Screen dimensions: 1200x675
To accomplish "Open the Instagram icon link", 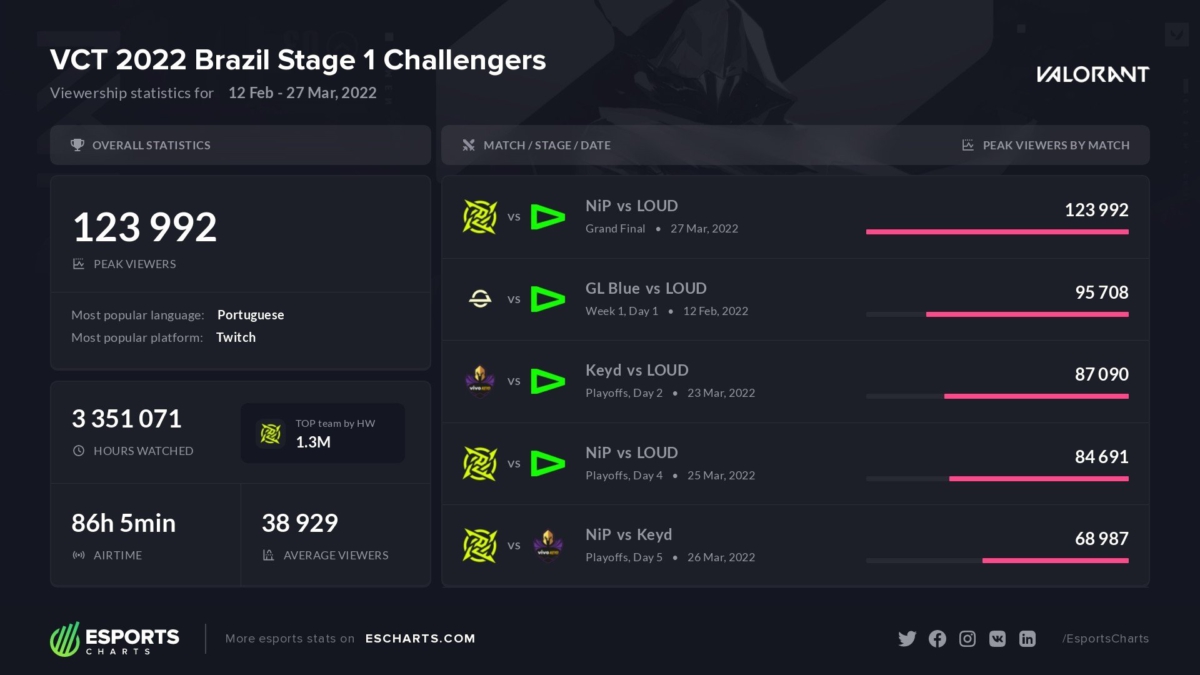I will point(967,639).
